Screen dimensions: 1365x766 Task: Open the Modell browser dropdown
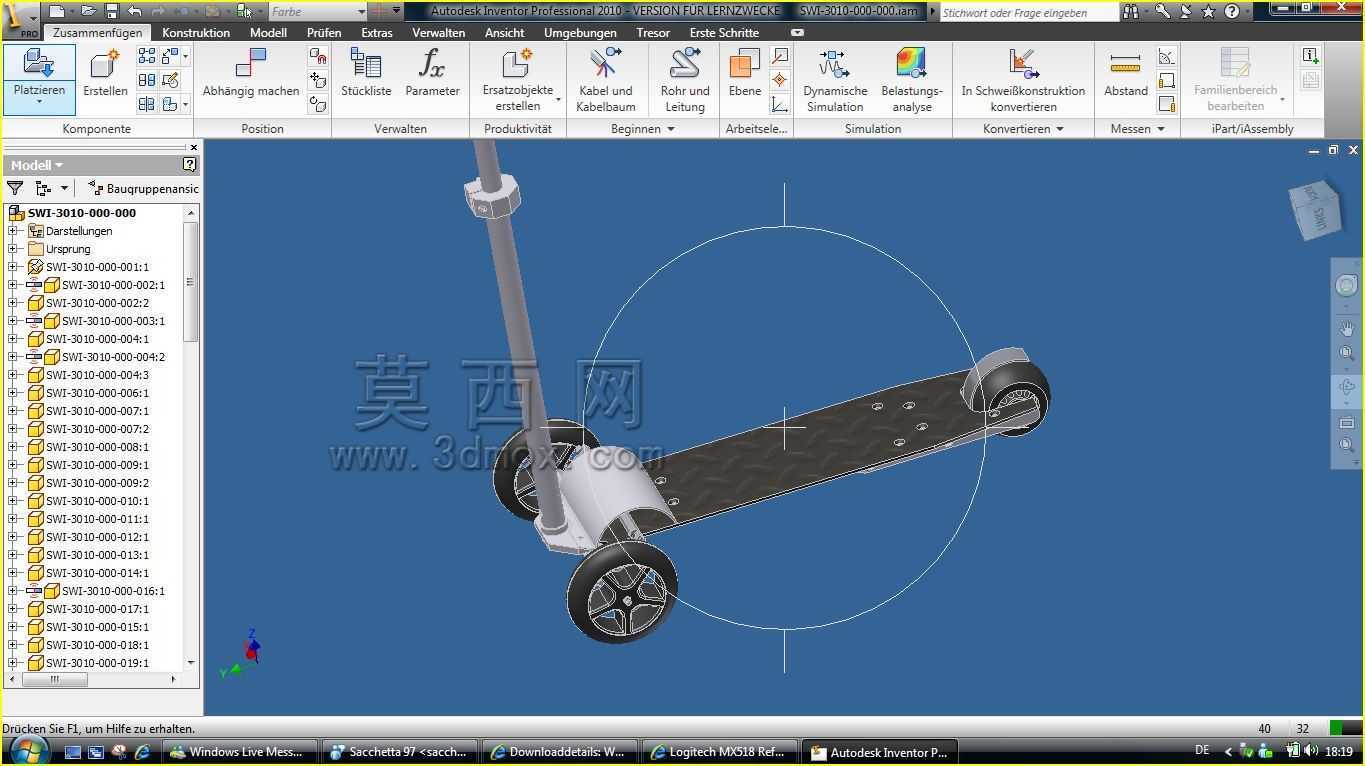click(37, 165)
